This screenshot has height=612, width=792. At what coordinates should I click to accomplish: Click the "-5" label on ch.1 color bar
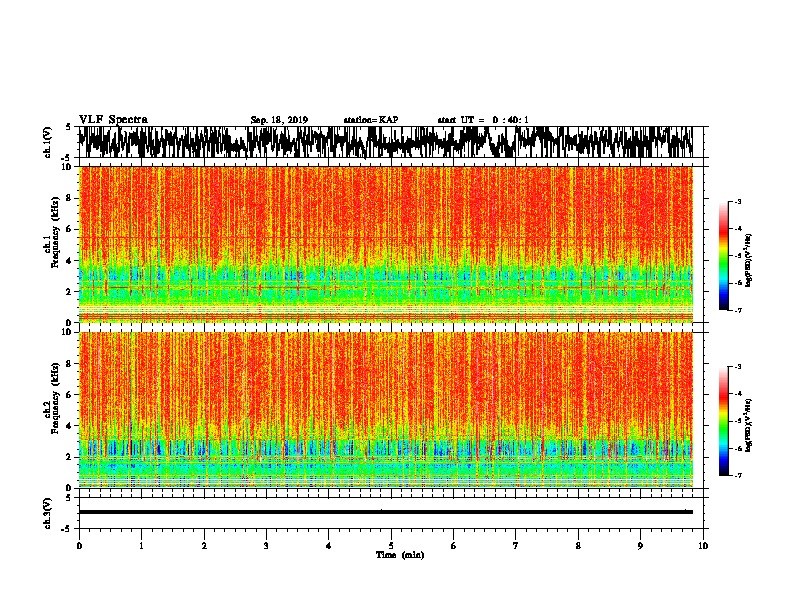point(738,256)
